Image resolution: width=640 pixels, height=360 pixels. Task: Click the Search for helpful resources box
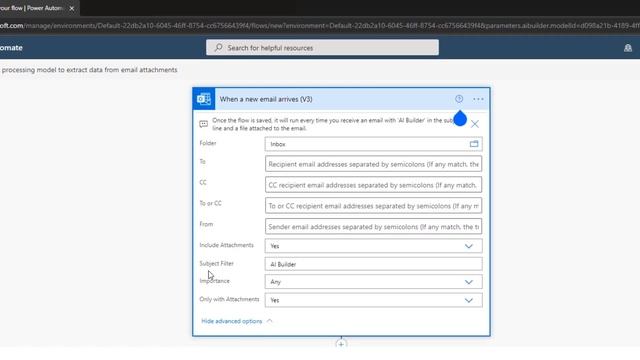pyautogui.click(x=322, y=47)
